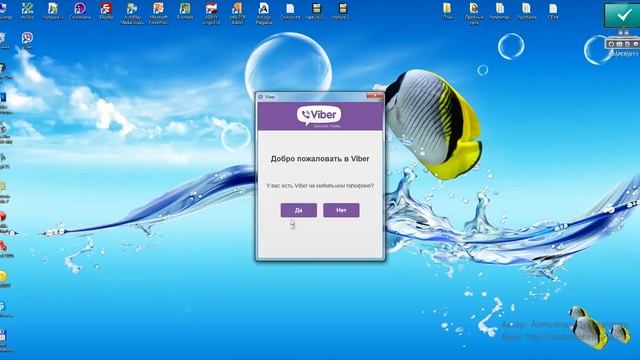Open the ABBYY Lingvo desktop shortcut
The image size is (640, 360).
[211, 13]
